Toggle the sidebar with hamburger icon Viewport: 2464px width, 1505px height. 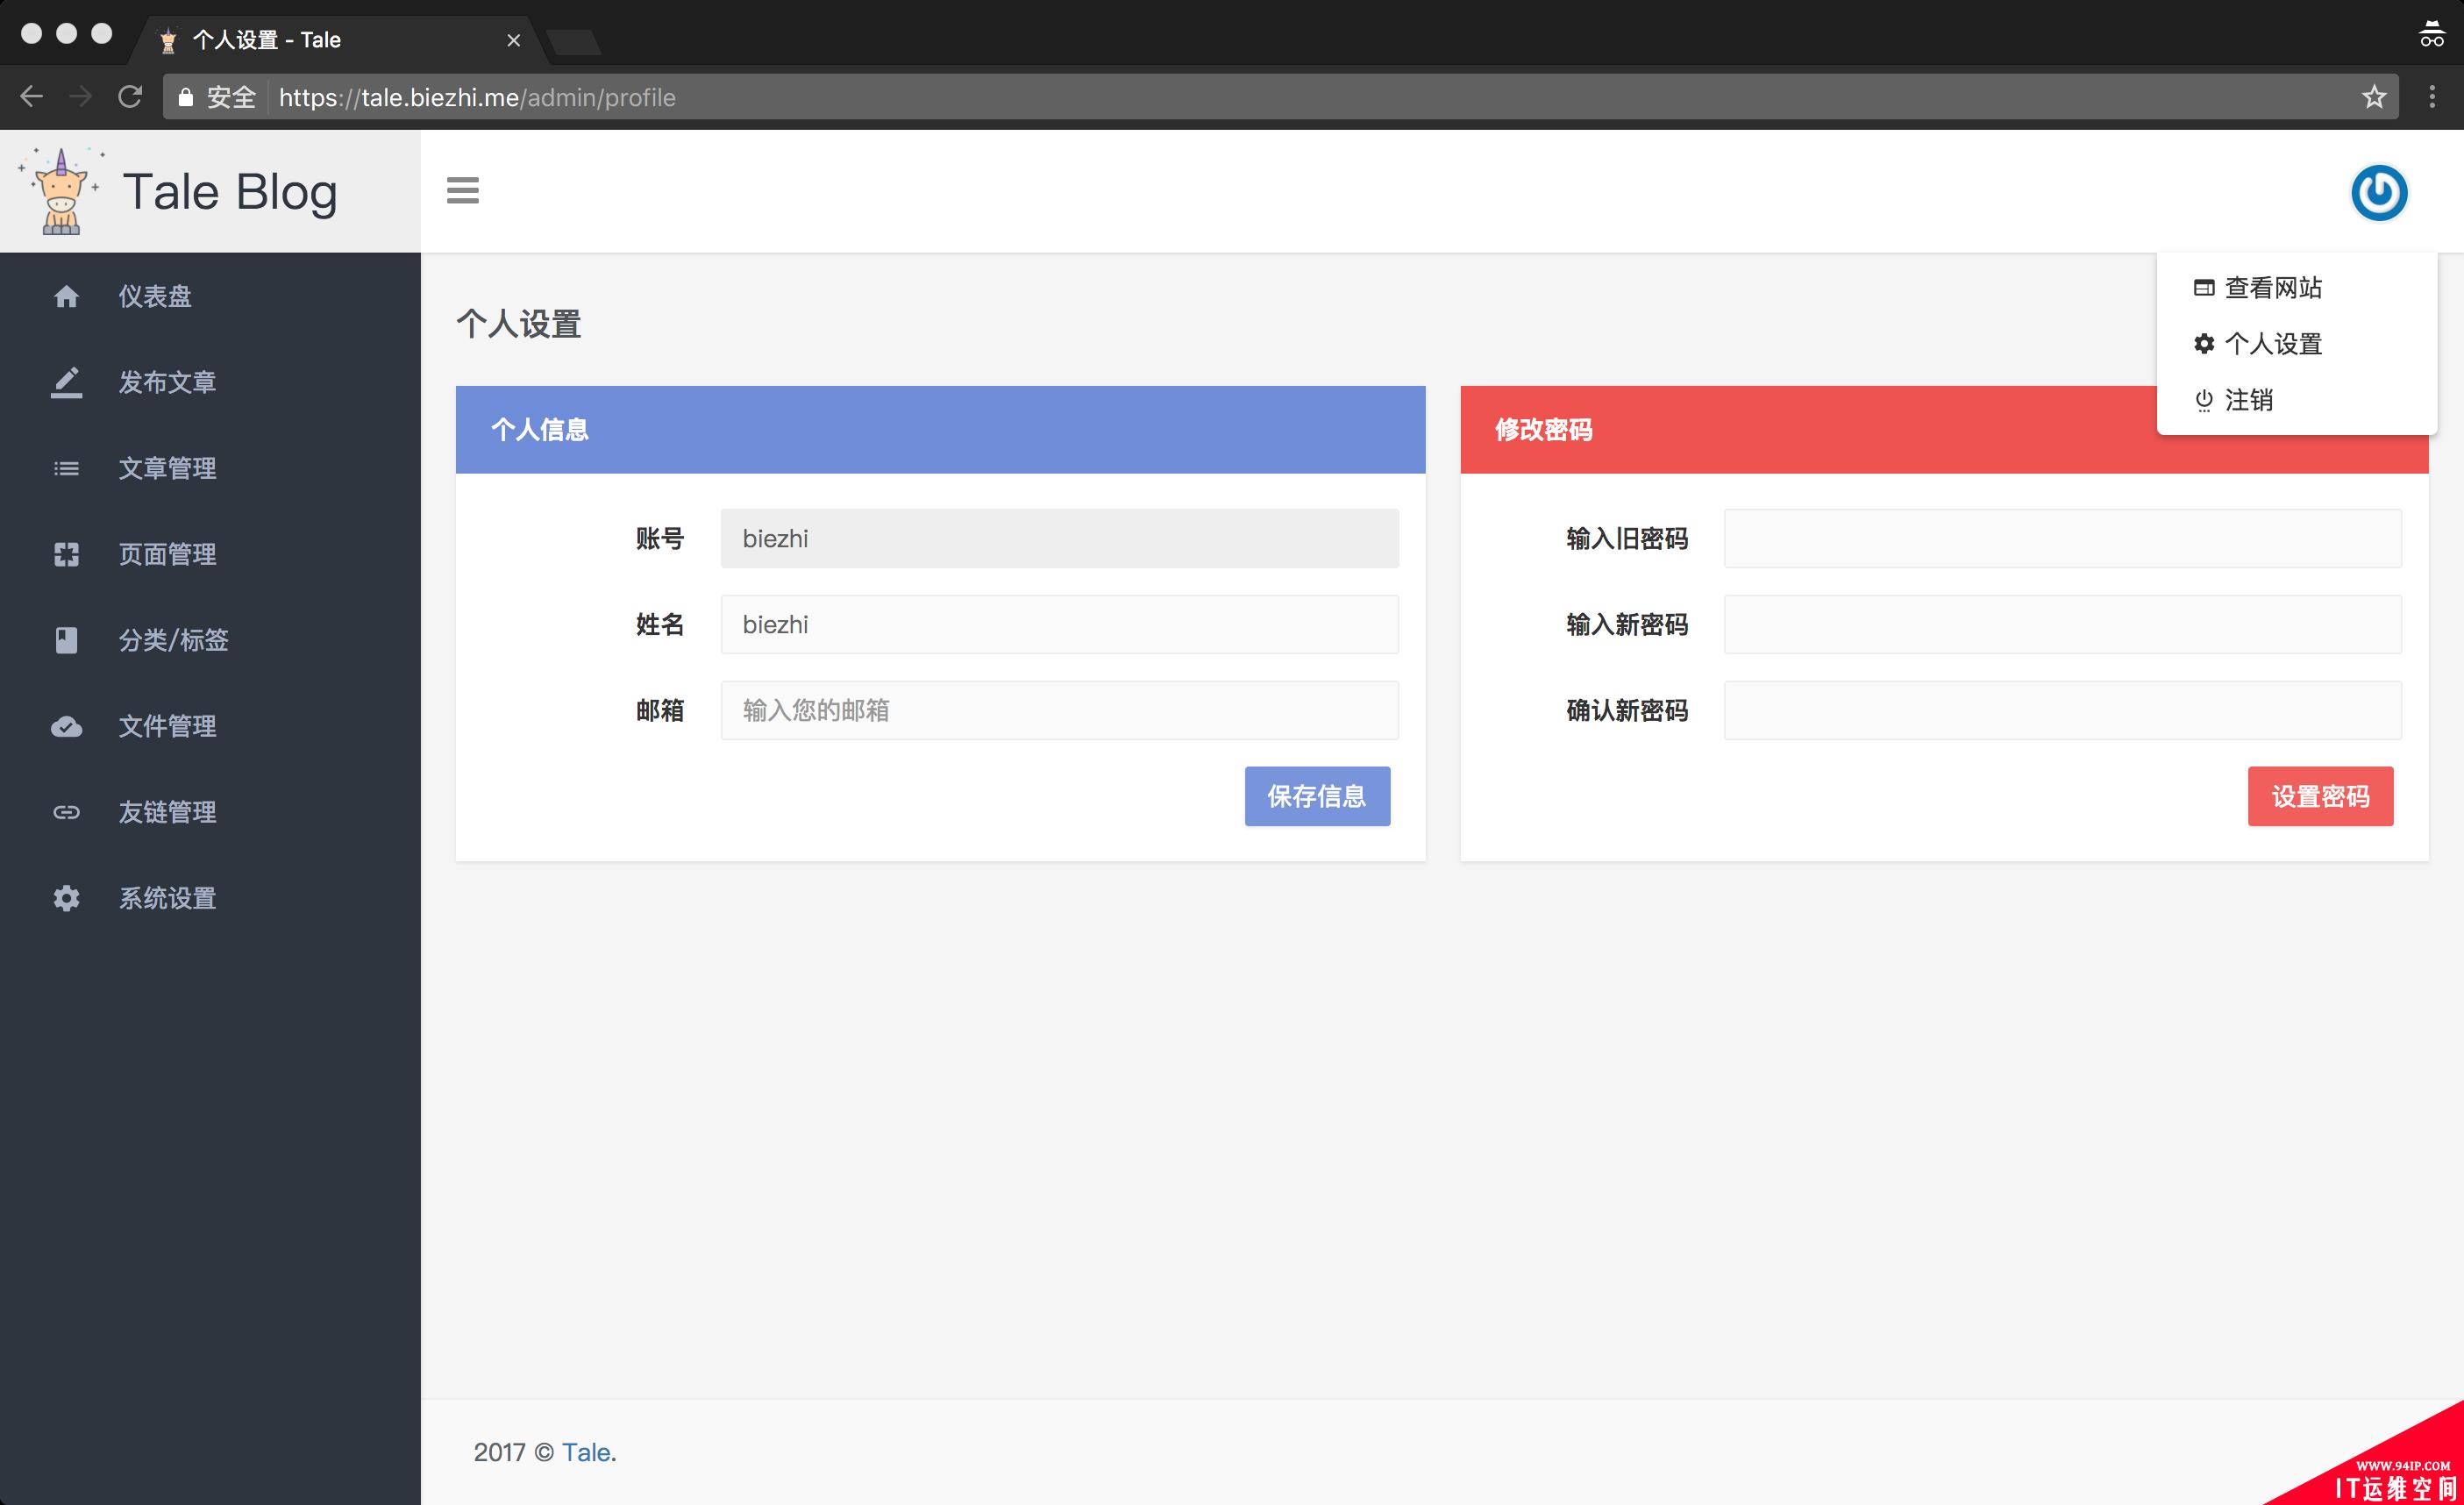[462, 190]
